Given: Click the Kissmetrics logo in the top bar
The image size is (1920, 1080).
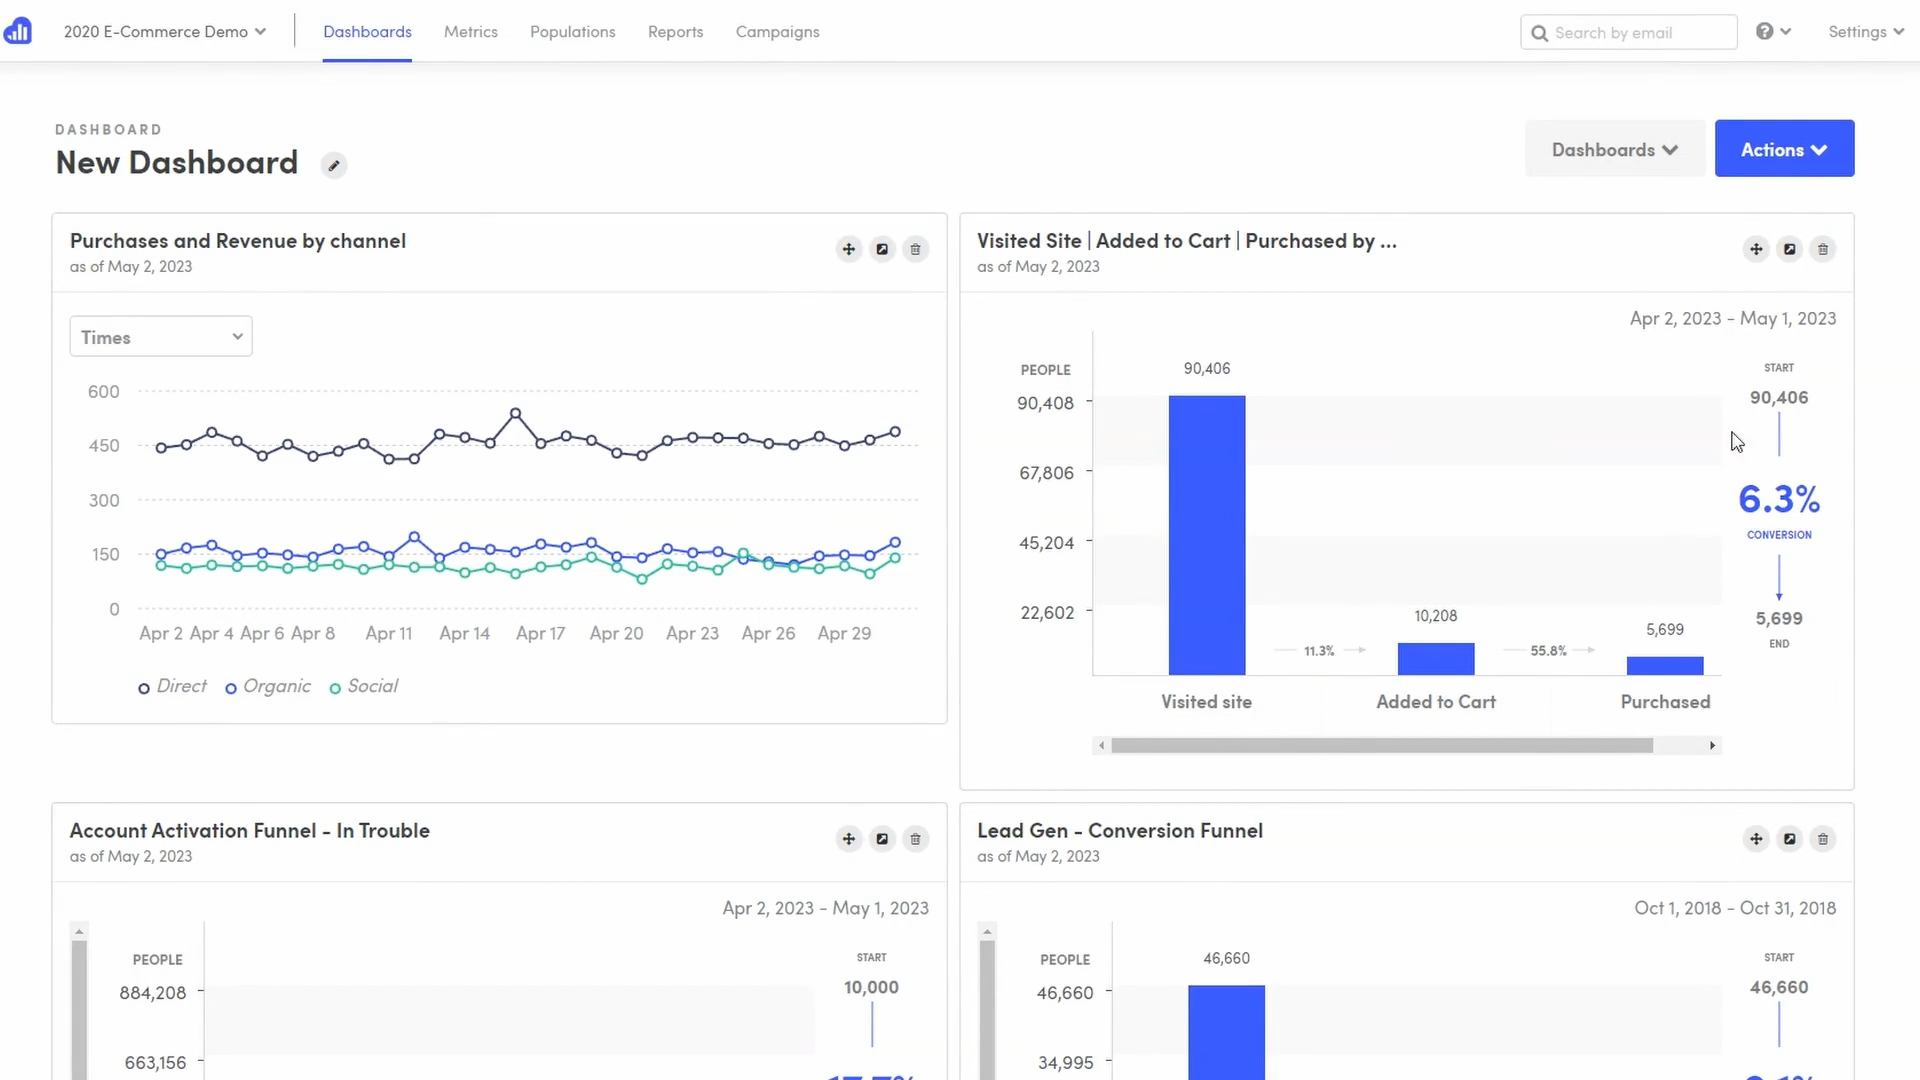Looking at the screenshot, I should 18,31.
